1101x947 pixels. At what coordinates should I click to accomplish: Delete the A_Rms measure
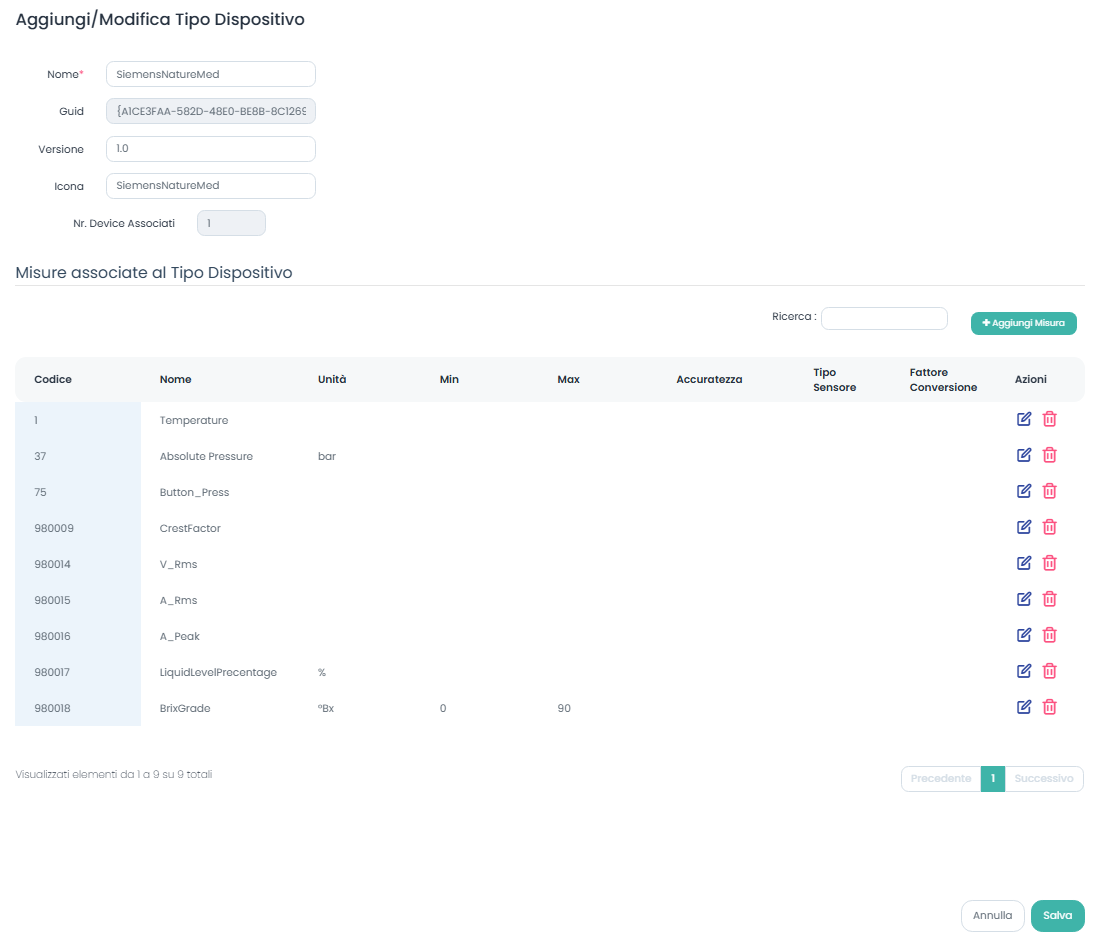[x=1049, y=599]
